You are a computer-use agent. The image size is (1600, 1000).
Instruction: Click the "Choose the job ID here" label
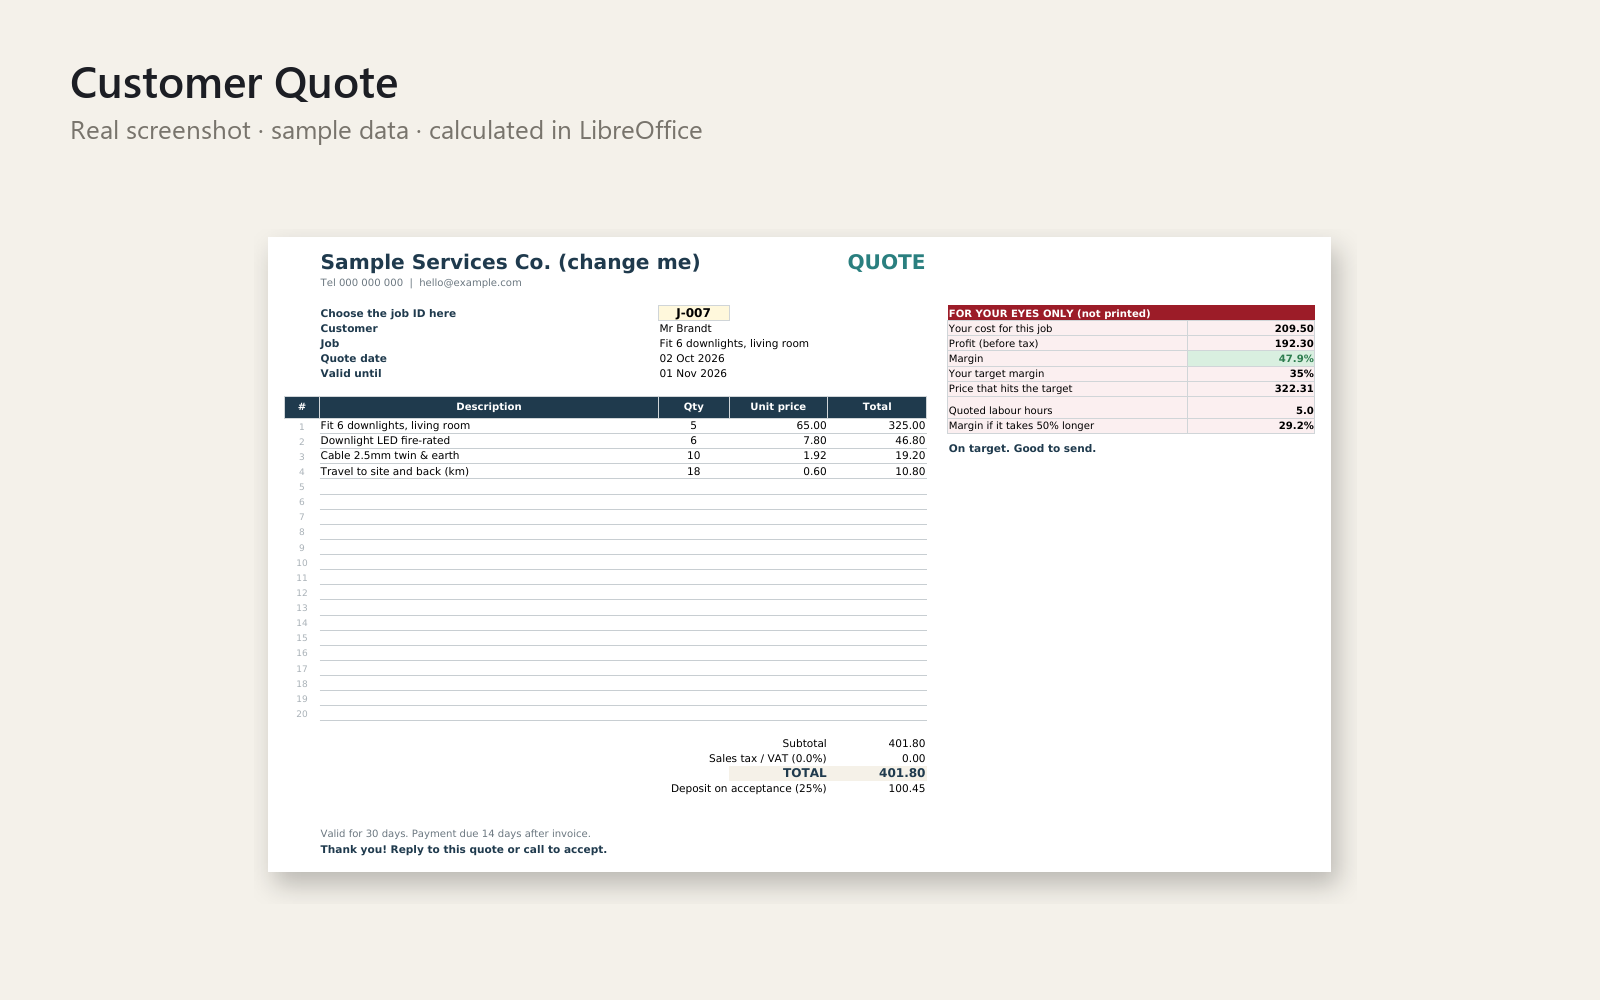pos(388,313)
